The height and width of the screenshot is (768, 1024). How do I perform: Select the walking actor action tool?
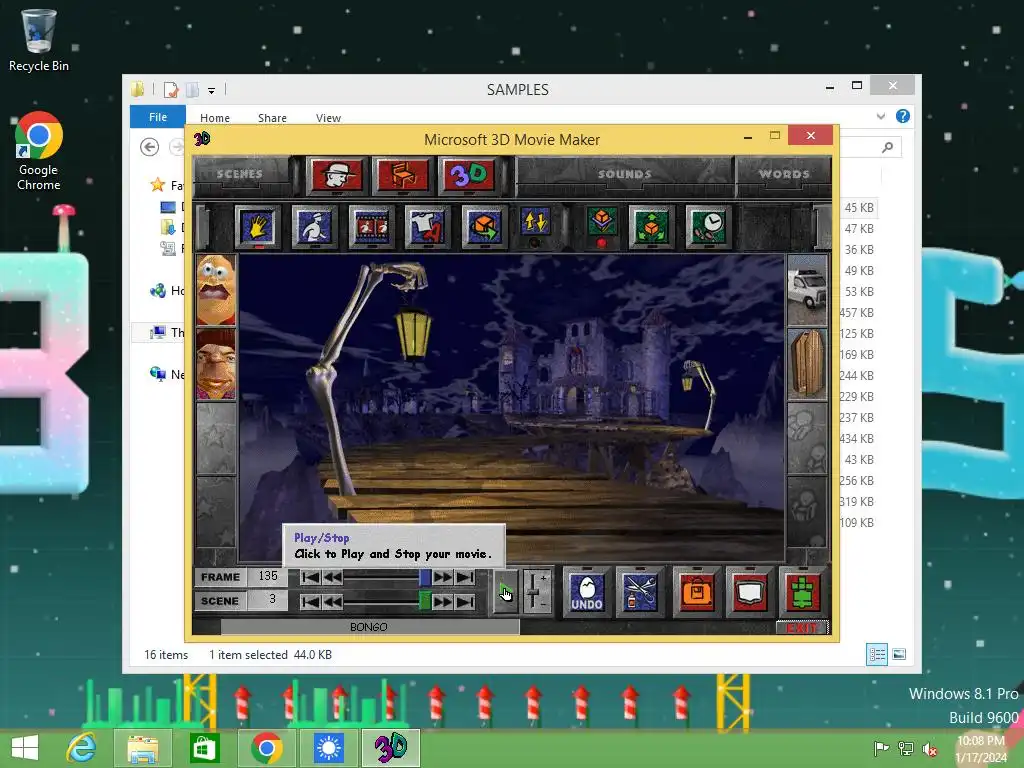pos(315,227)
